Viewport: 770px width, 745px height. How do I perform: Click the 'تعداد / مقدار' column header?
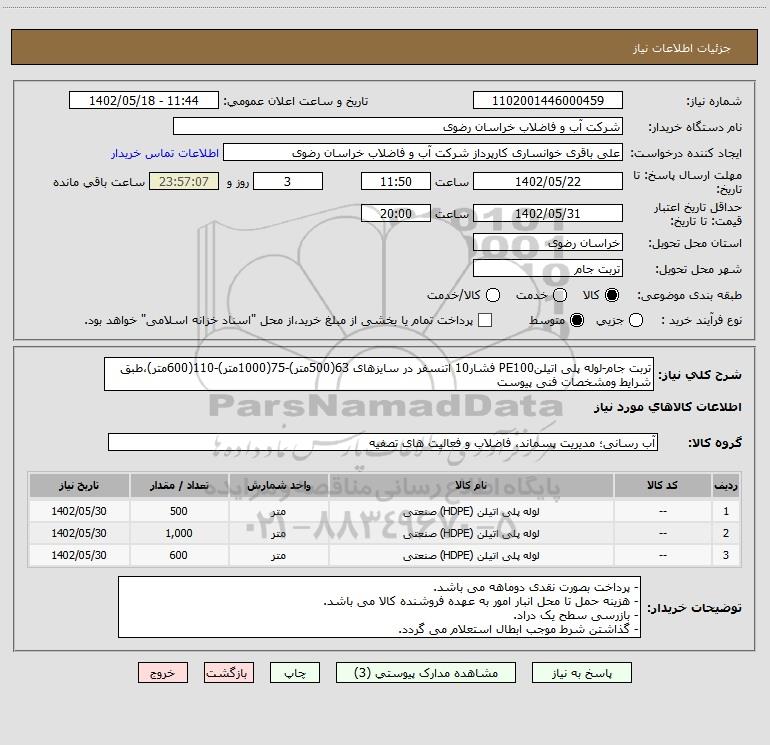coord(179,485)
